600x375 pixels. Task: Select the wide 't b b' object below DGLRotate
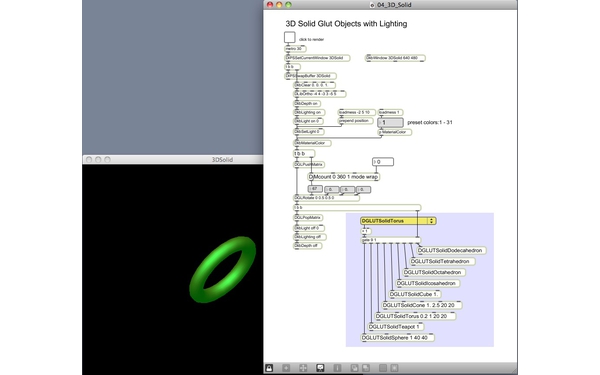point(357,207)
